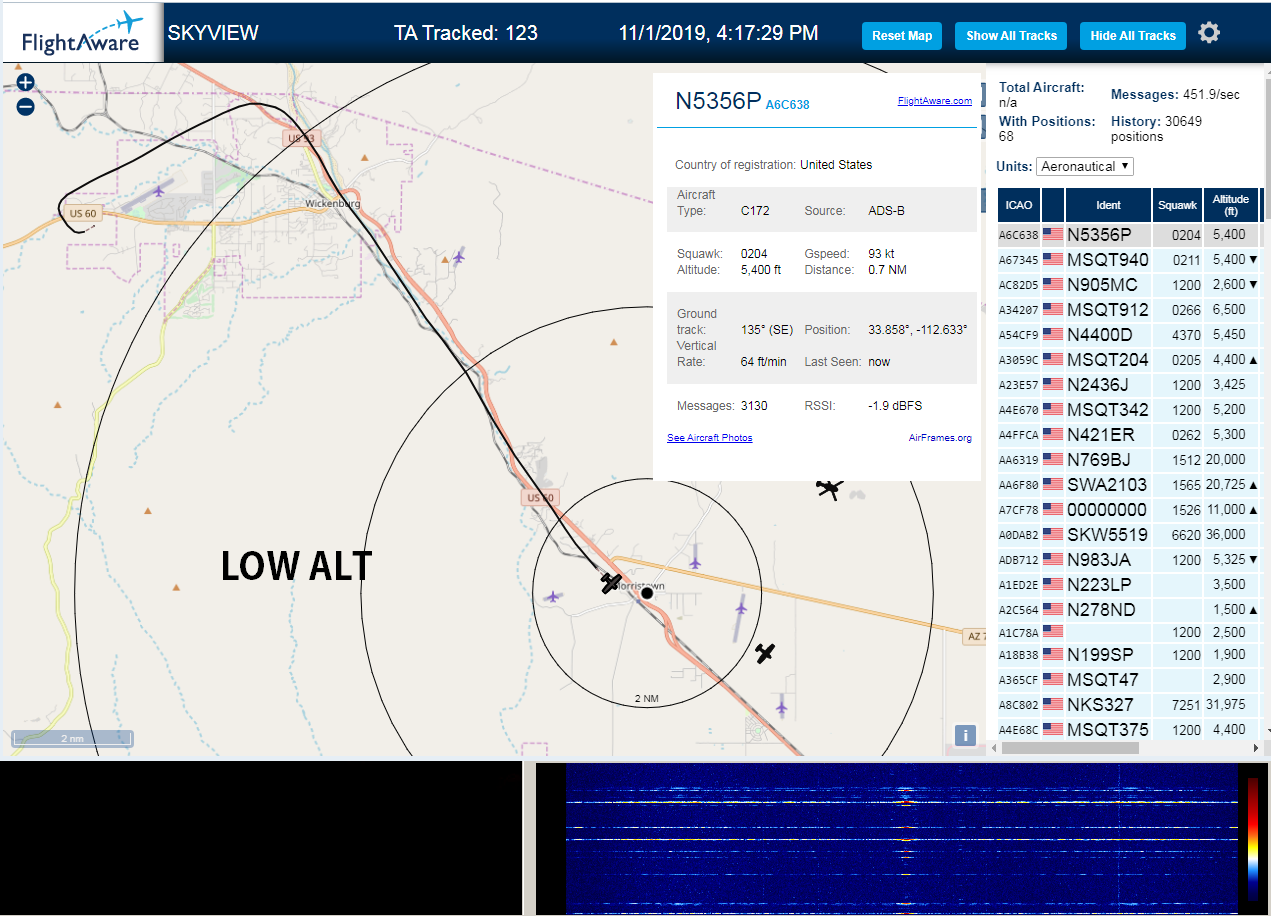Select aircraft row N4400D
This screenshot has width=1271, height=917.
click(1128, 335)
